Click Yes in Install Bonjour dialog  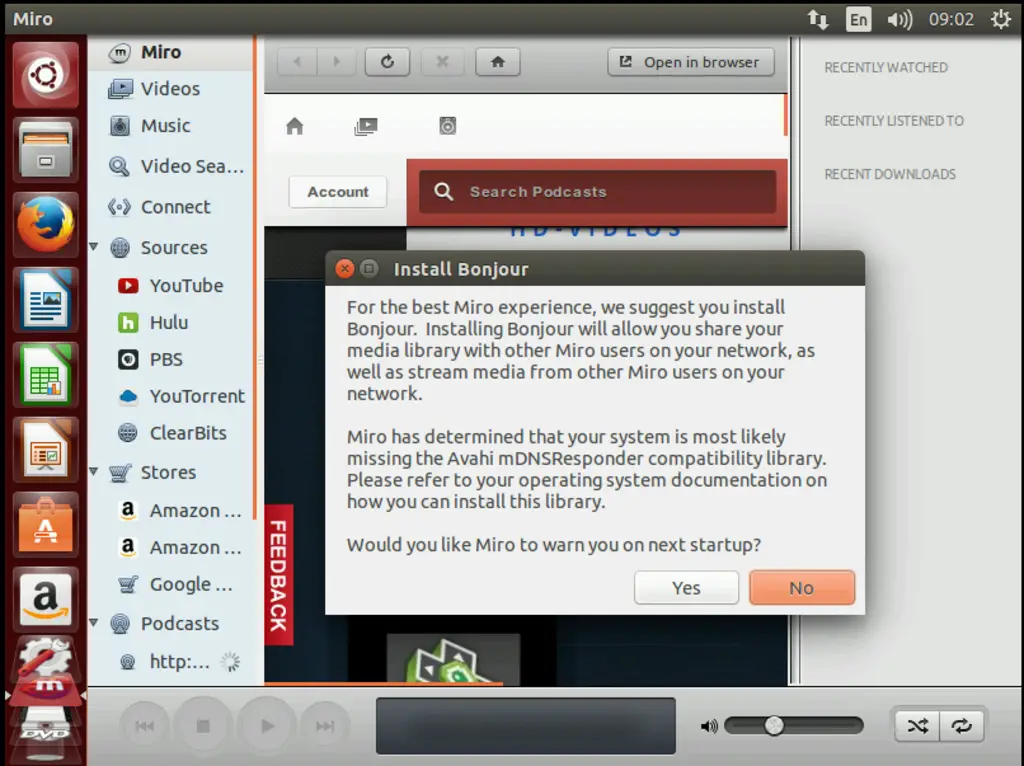point(686,588)
